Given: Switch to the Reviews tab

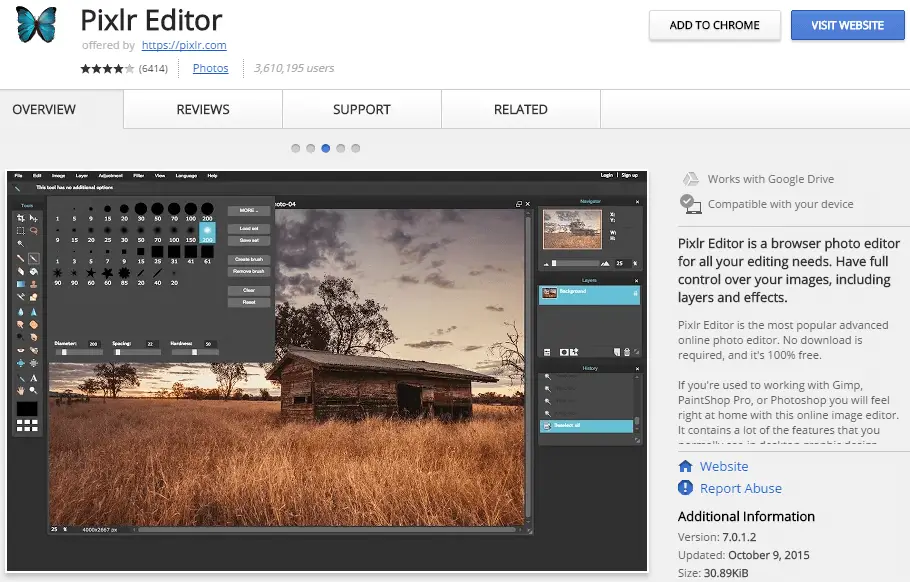Looking at the screenshot, I should pos(203,109).
